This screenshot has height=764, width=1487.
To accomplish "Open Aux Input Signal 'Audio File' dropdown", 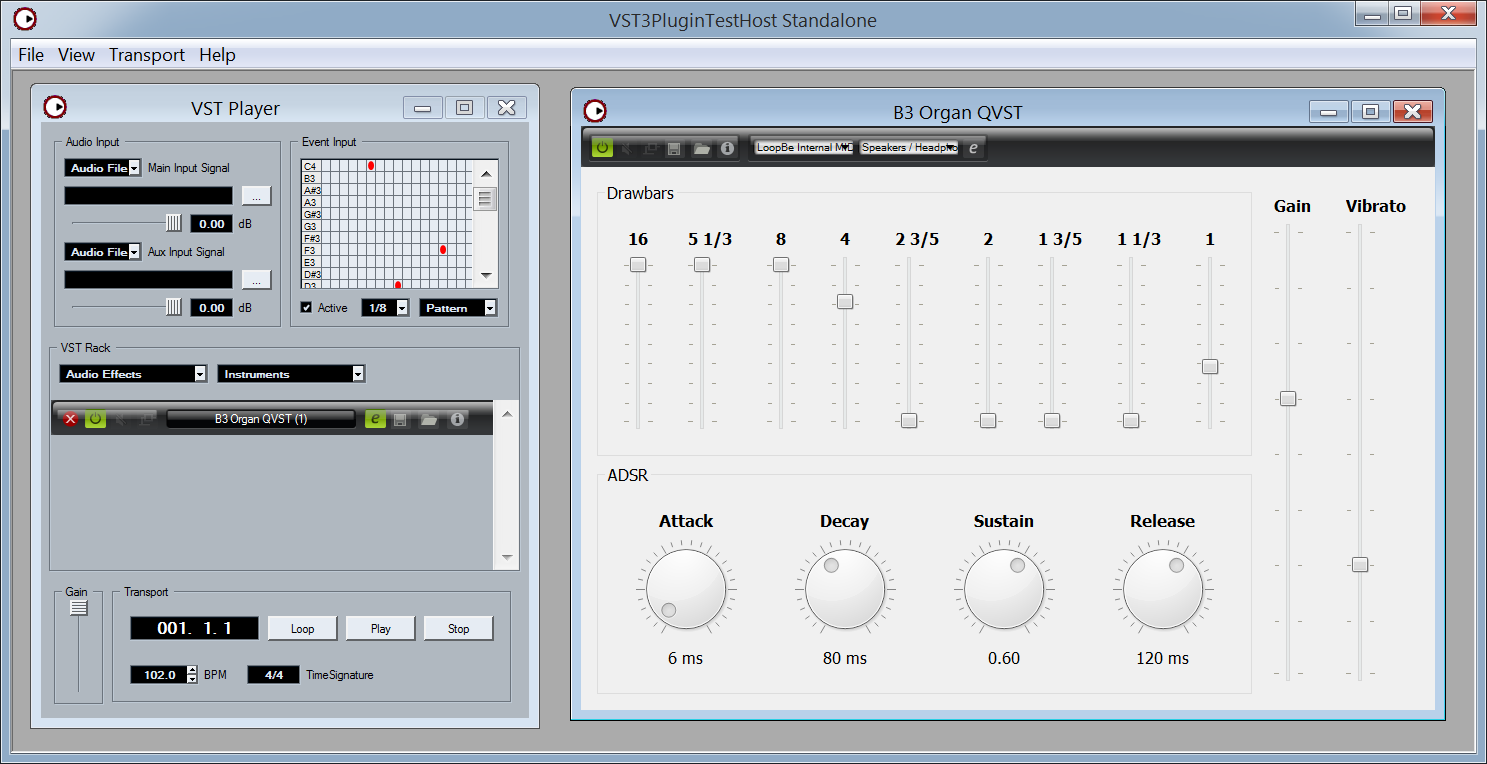I will [102, 252].
